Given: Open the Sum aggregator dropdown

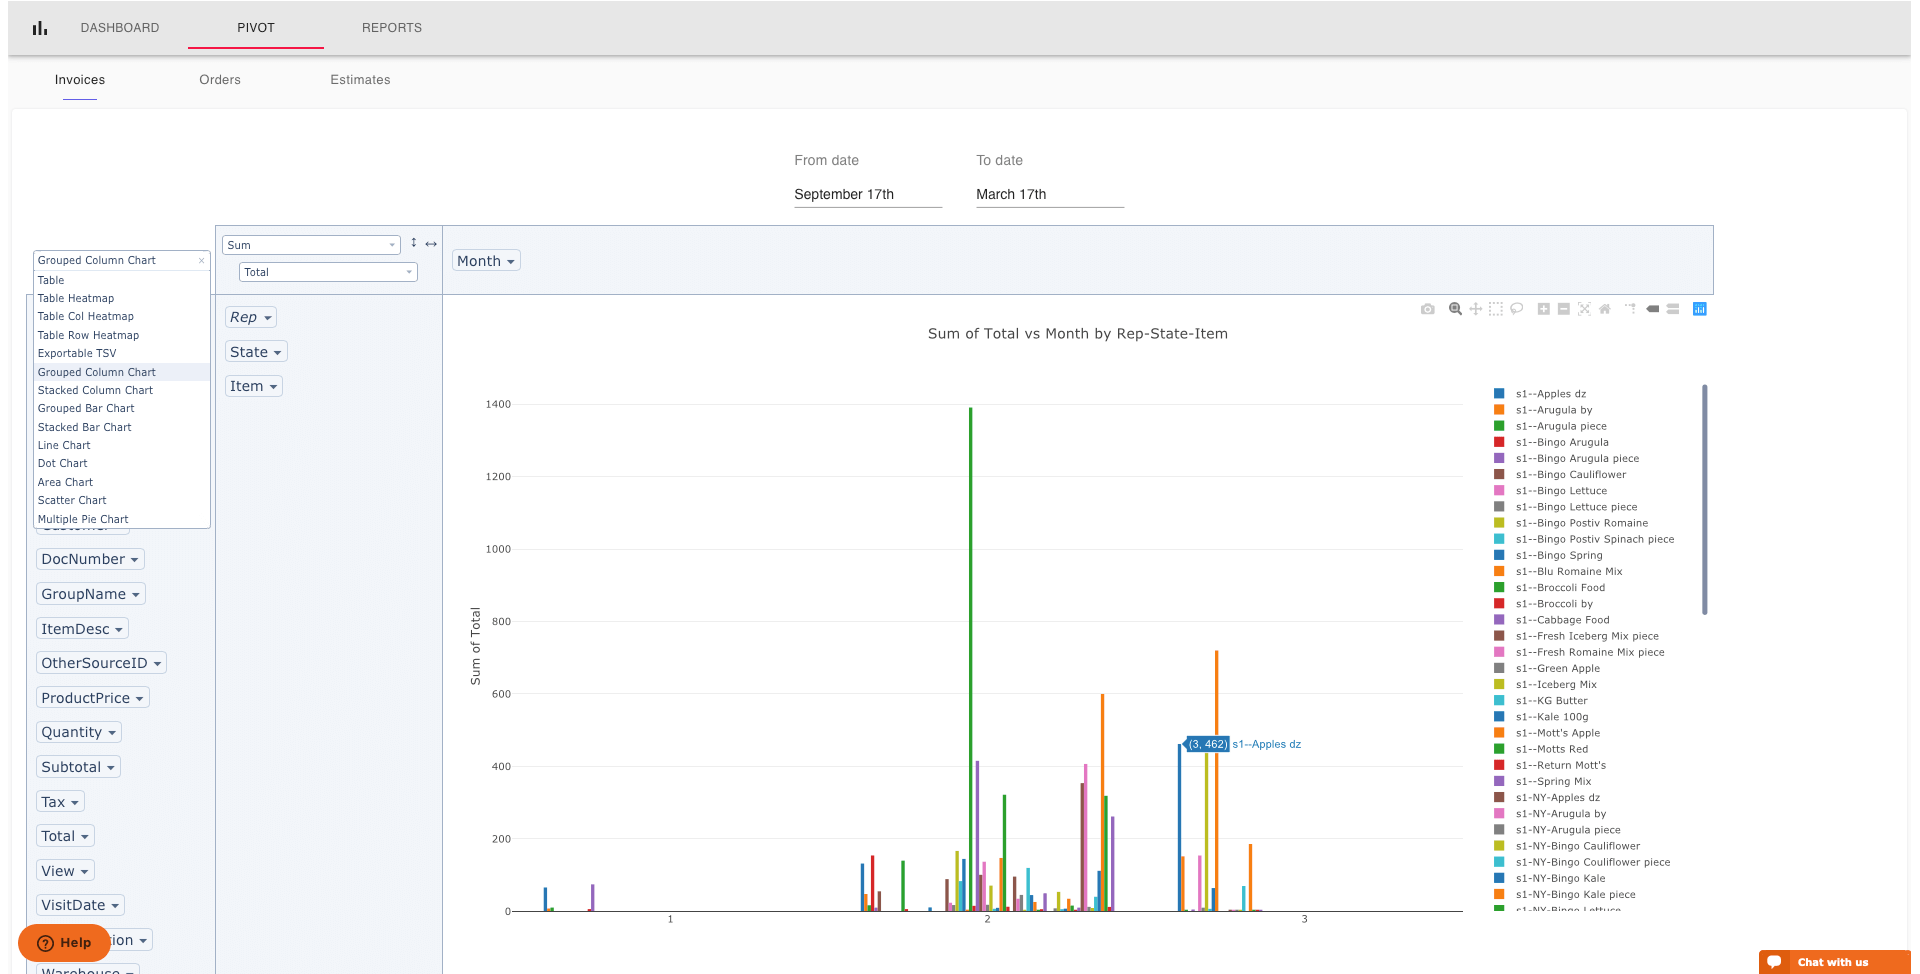Looking at the screenshot, I should coord(311,245).
